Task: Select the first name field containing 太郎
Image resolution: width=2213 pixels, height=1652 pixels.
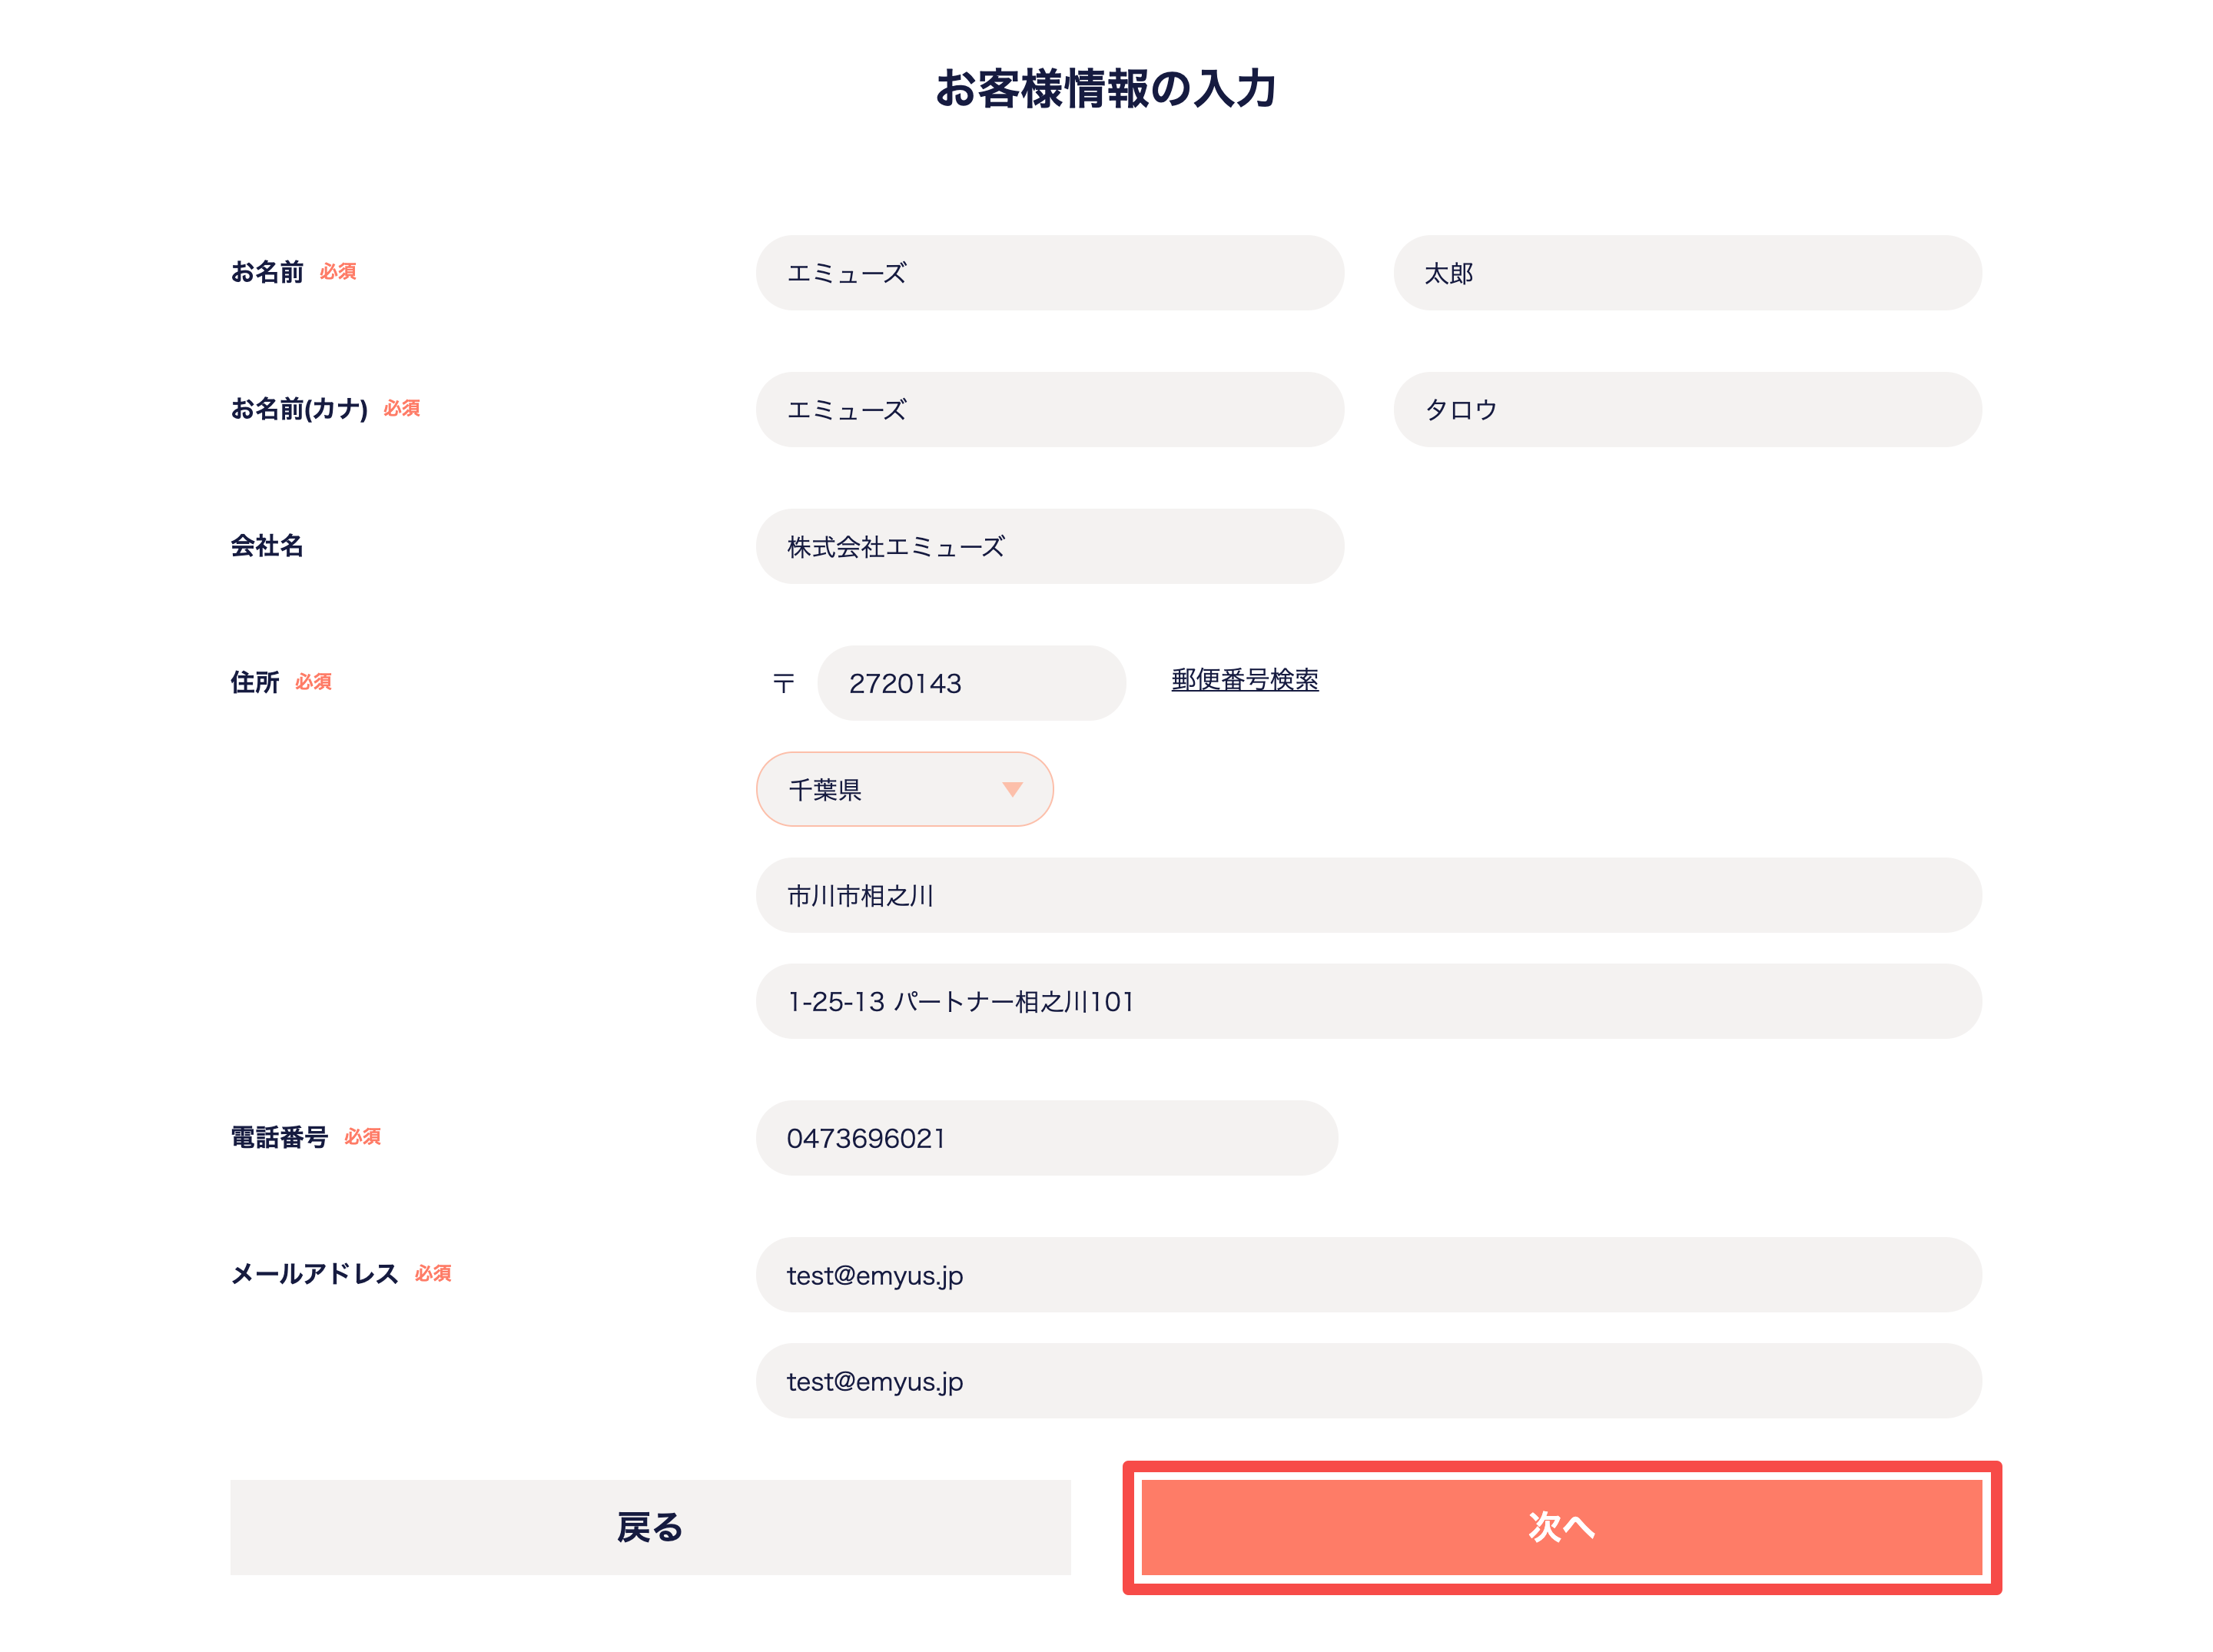Action: tap(1687, 273)
